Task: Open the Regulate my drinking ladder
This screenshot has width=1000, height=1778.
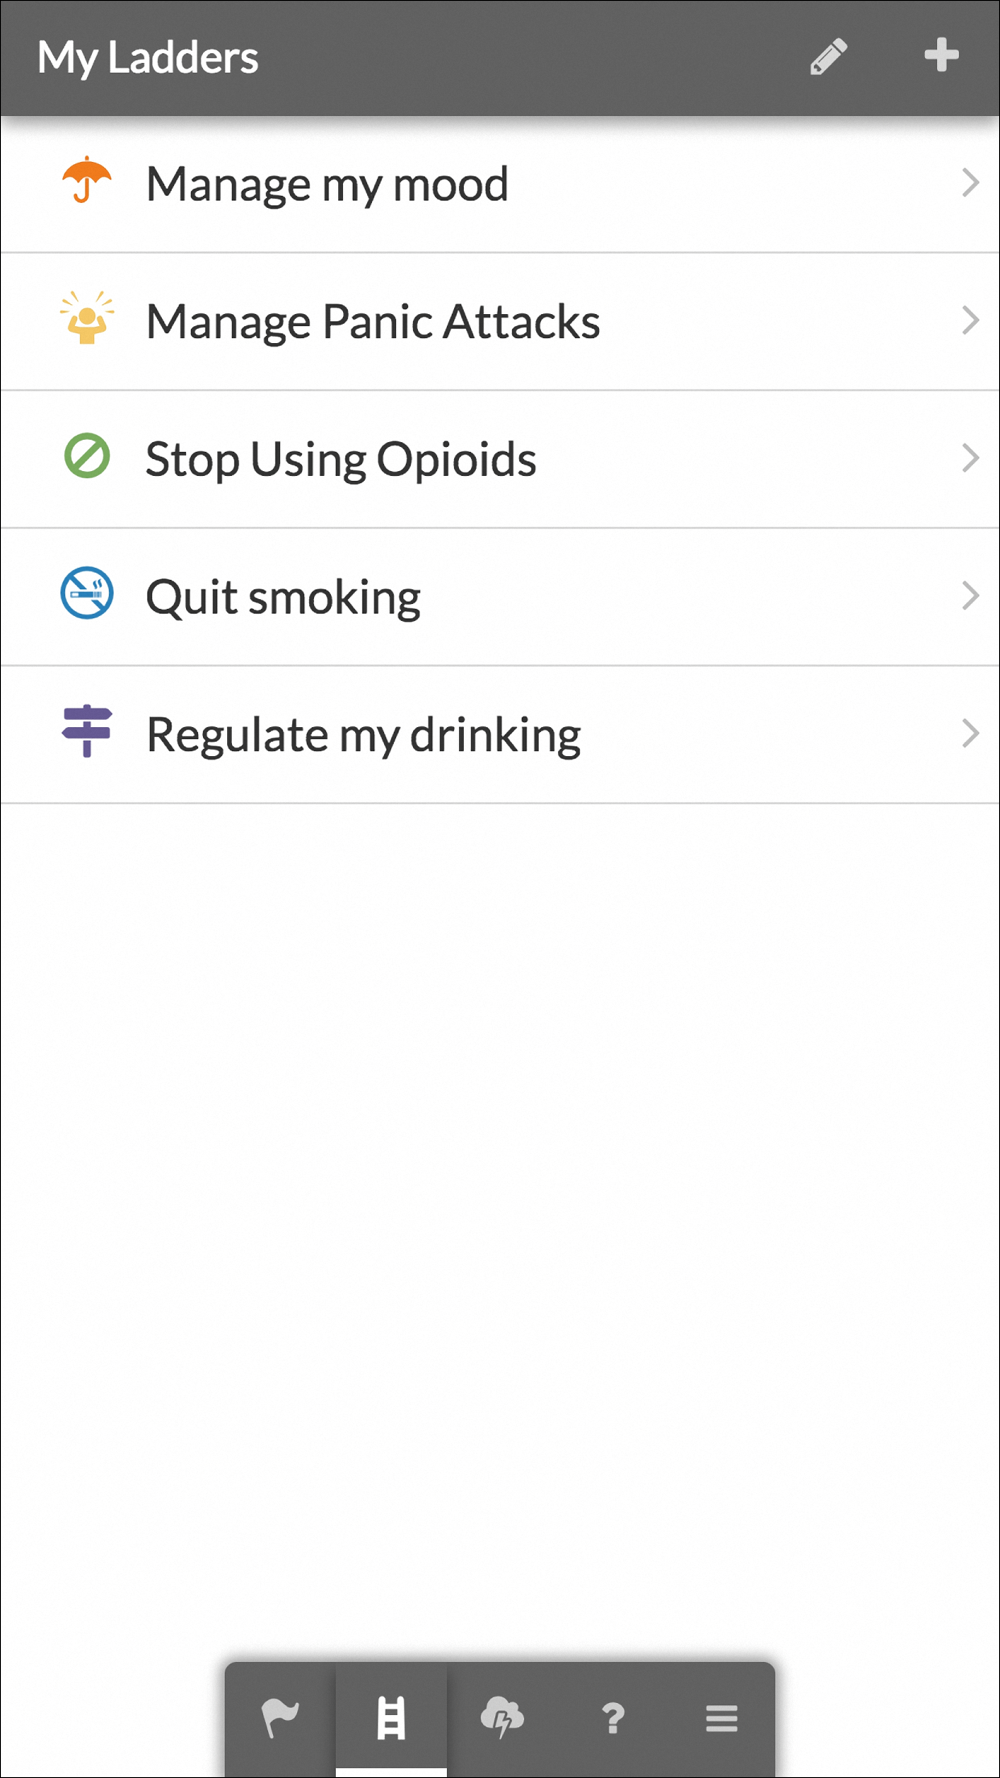Action: coord(500,735)
